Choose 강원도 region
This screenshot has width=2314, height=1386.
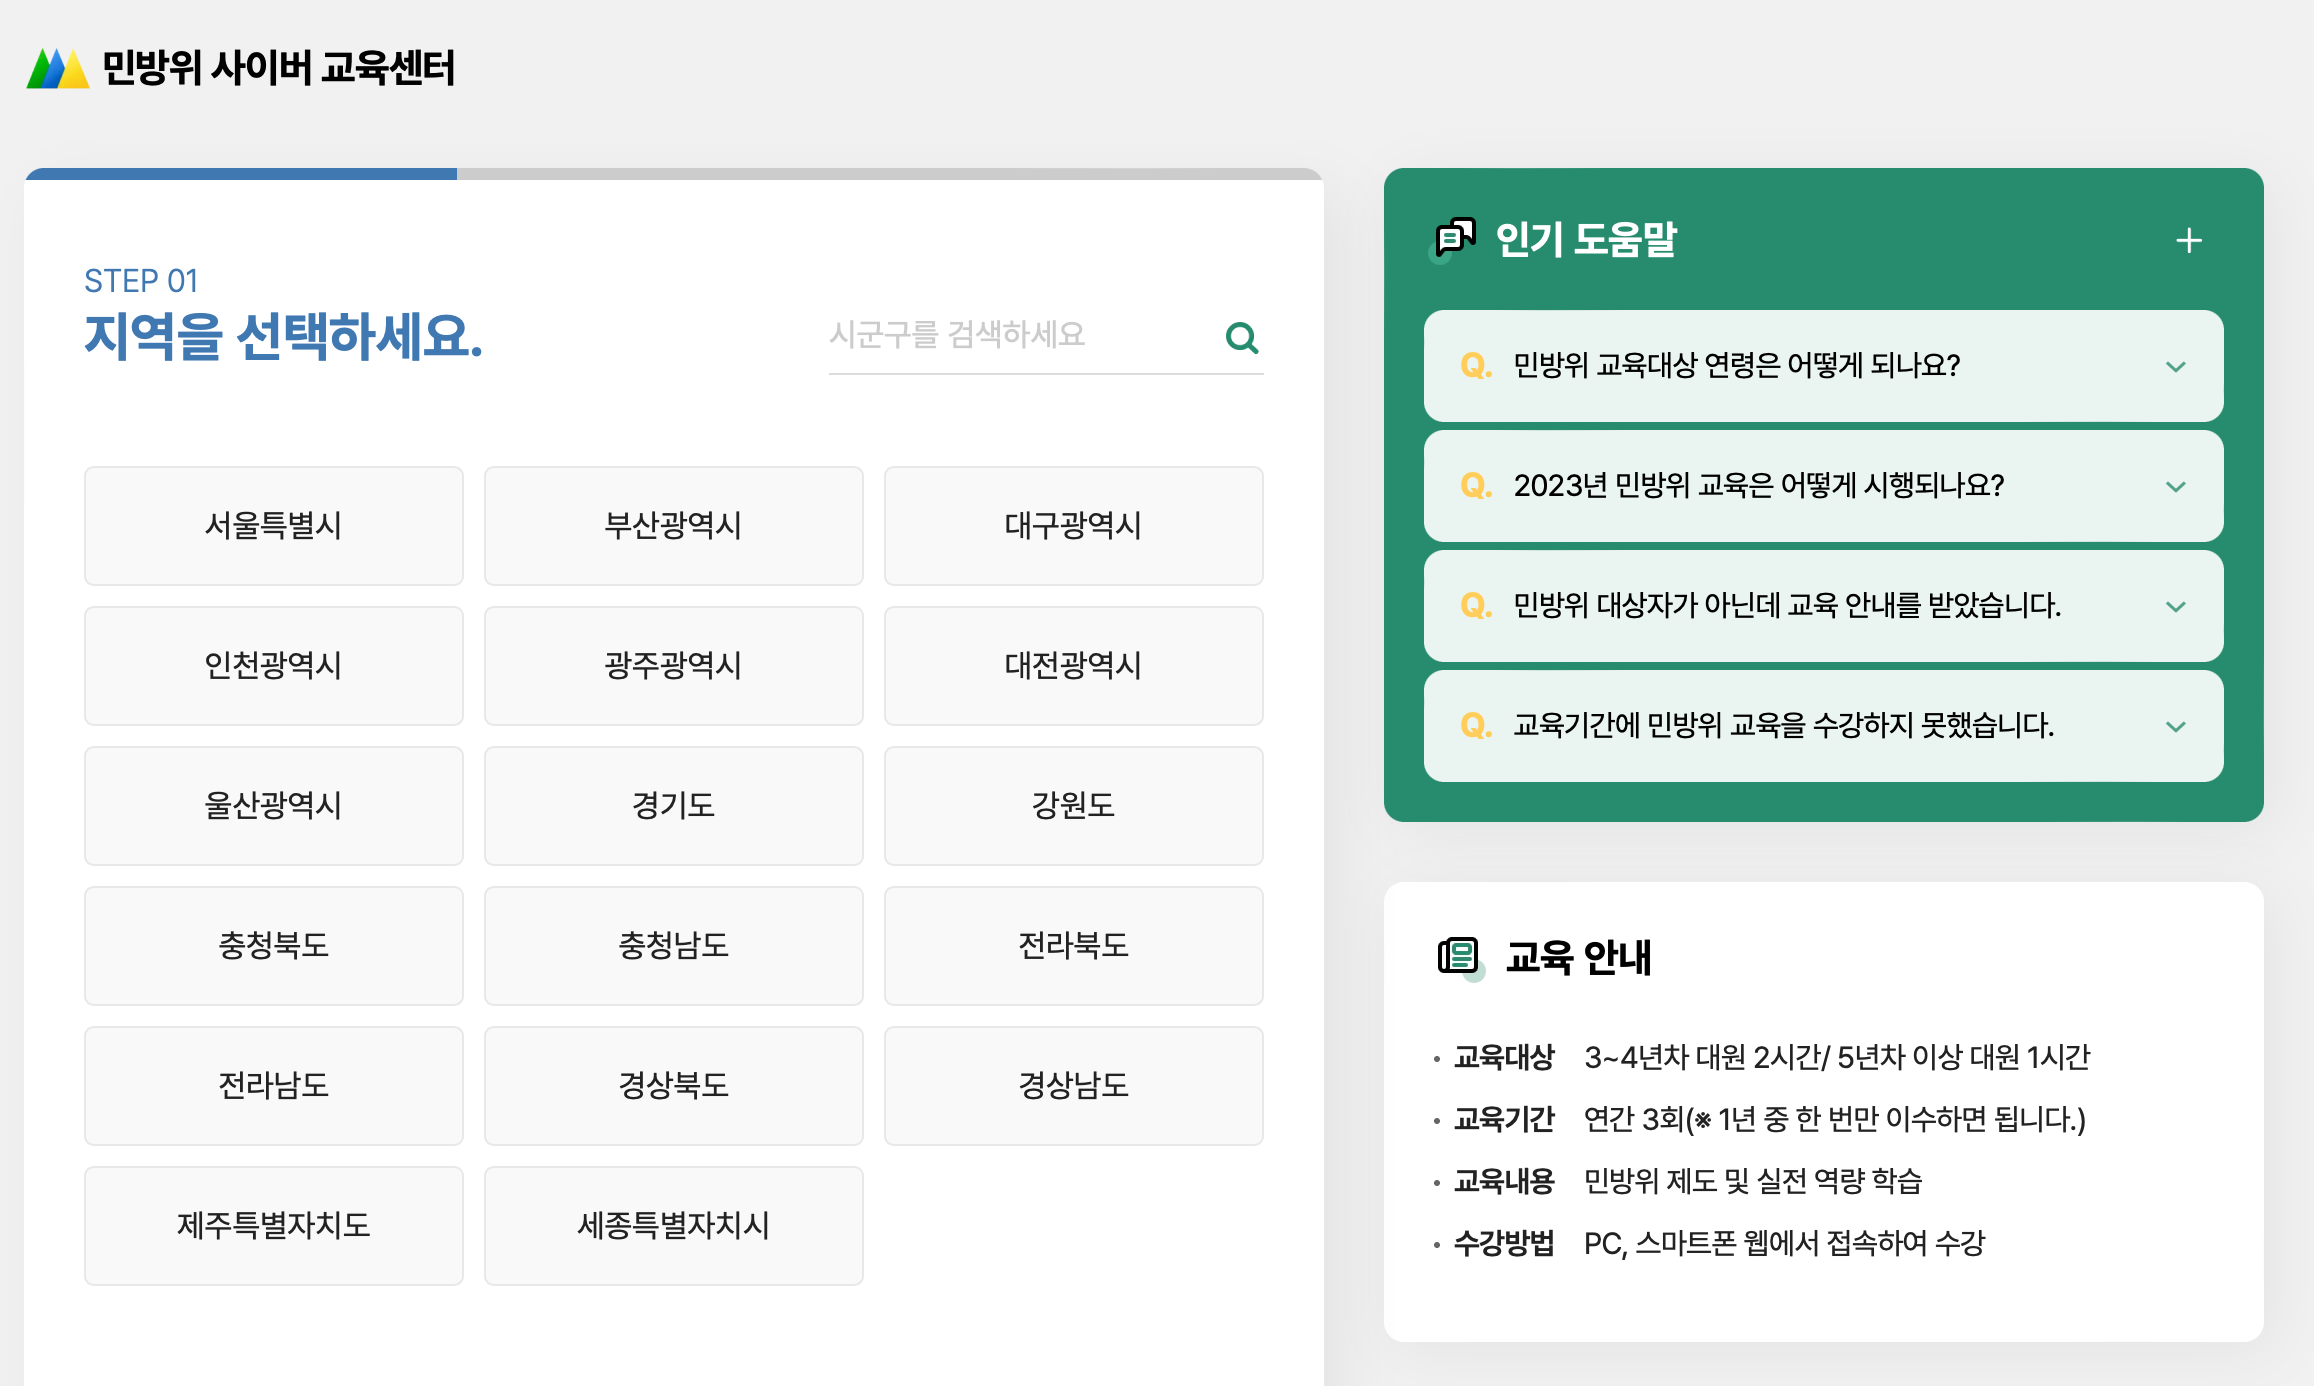coord(1073,806)
